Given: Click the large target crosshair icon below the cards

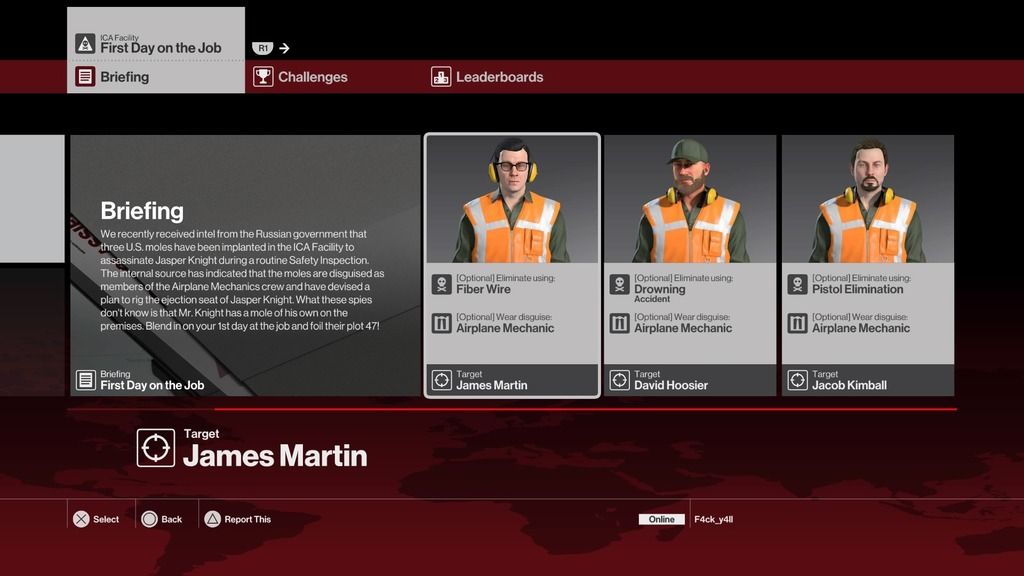Looking at the screenshot, I should [x=155, y=448].
